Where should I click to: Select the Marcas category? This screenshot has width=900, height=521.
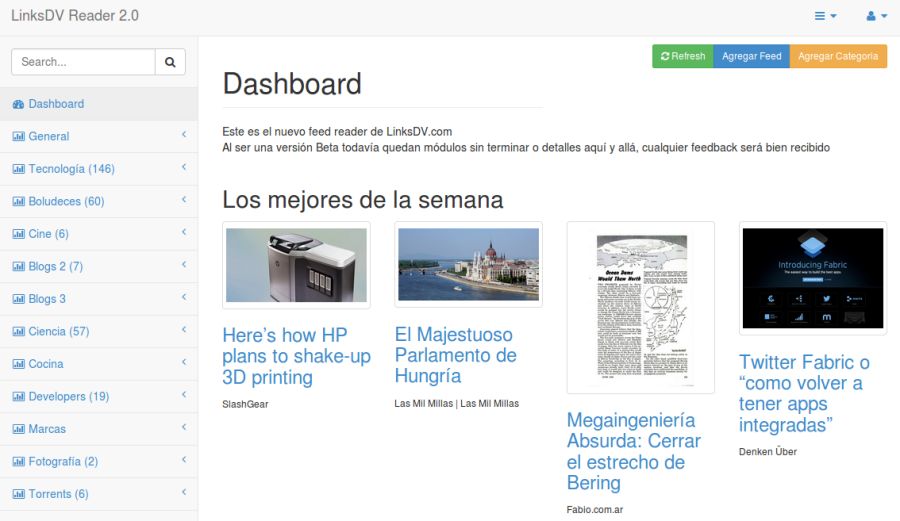tap(99, 429)
